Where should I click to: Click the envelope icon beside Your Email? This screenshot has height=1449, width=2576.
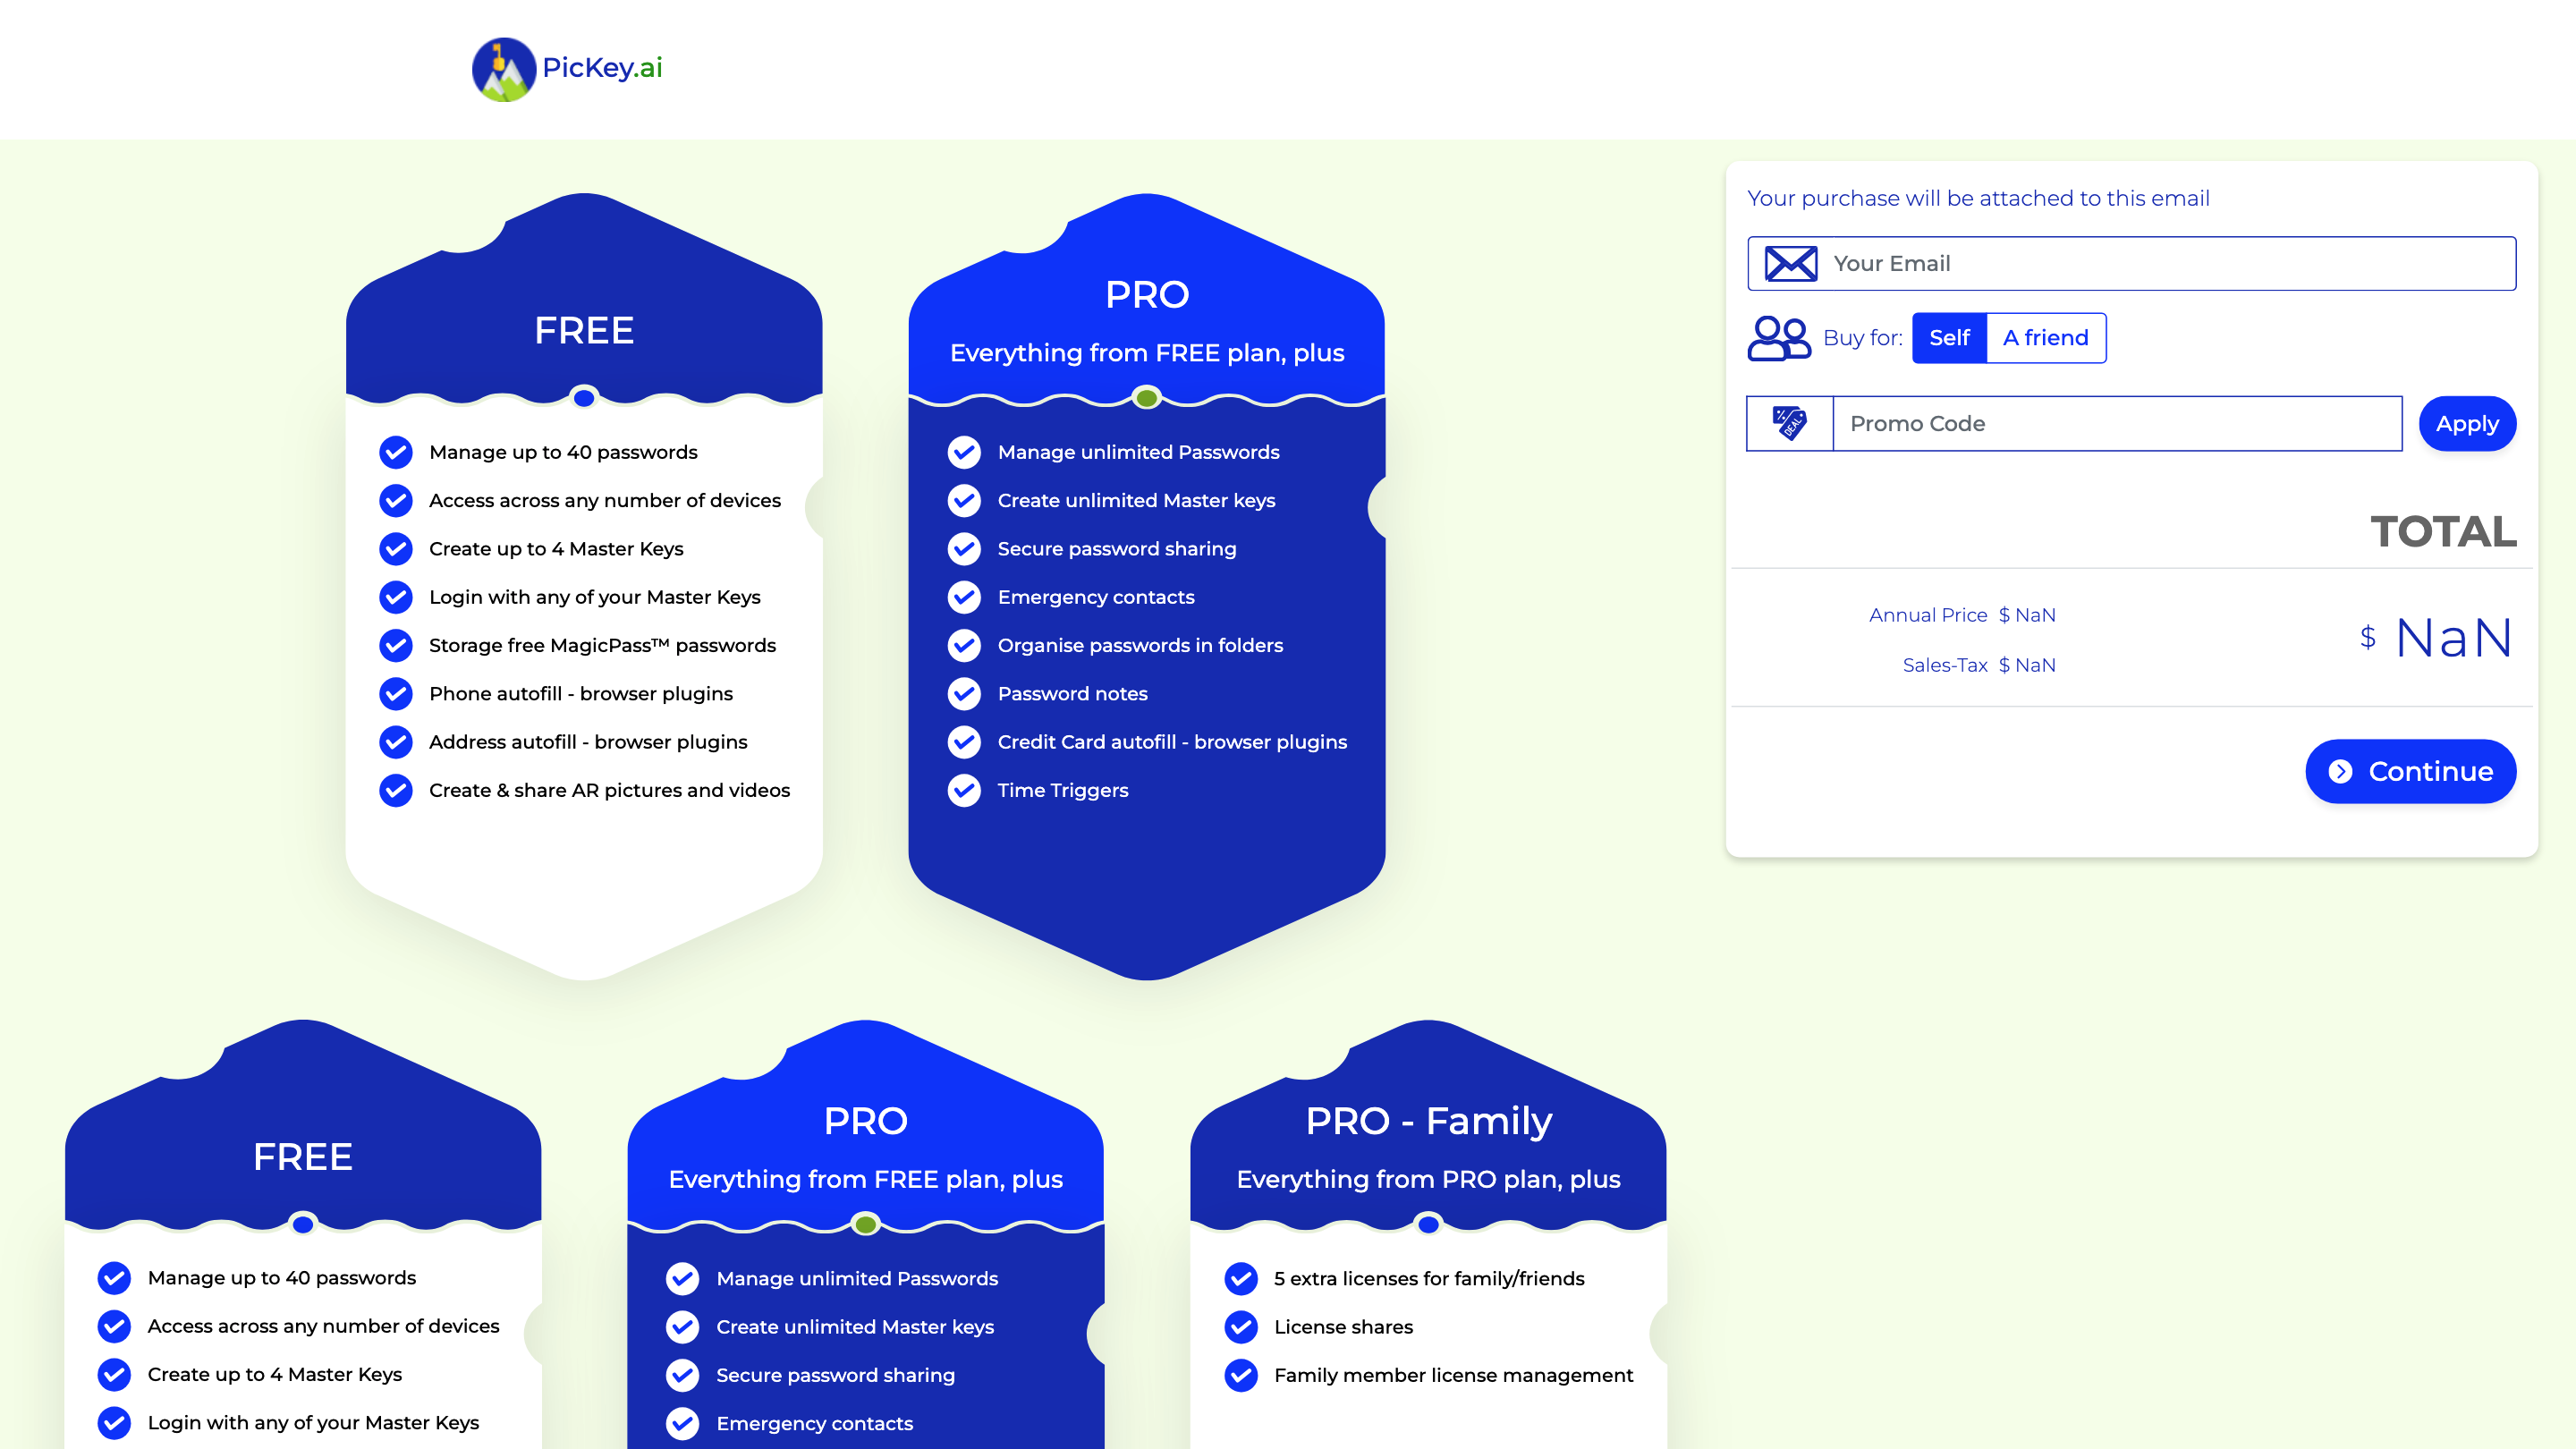pyautogui.click(x=1789, y=263)
